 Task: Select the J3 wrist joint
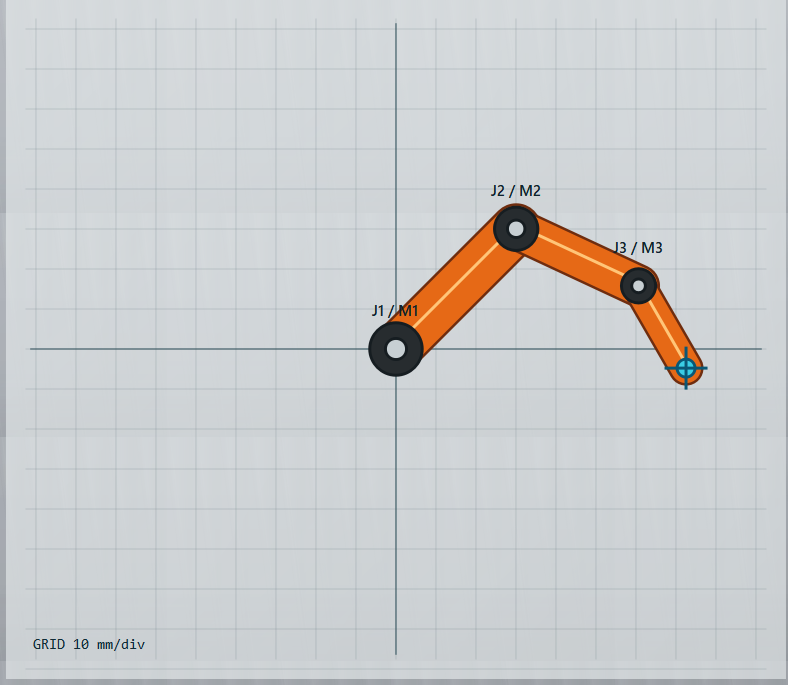coord(638,285)
